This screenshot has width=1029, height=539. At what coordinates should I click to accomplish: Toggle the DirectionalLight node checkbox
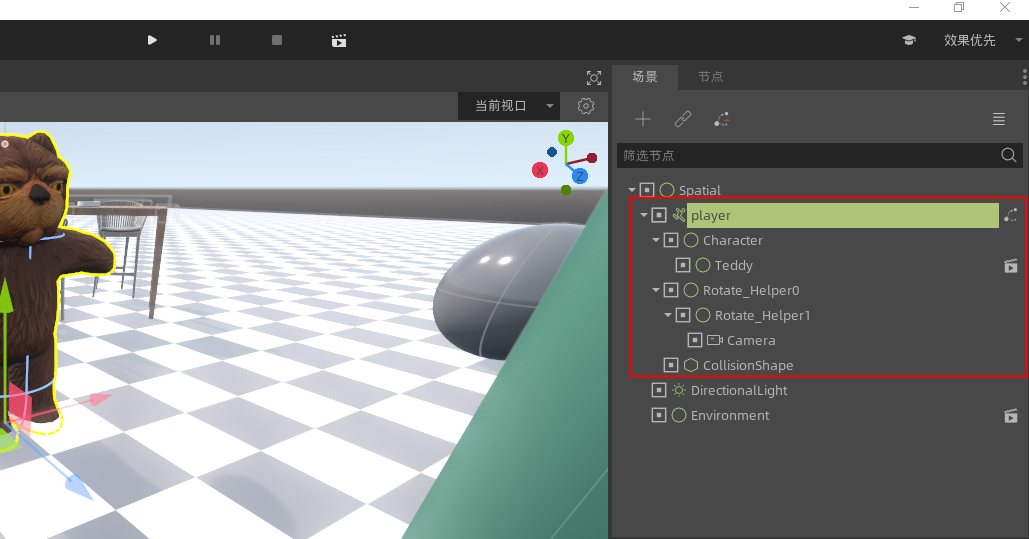659,390
